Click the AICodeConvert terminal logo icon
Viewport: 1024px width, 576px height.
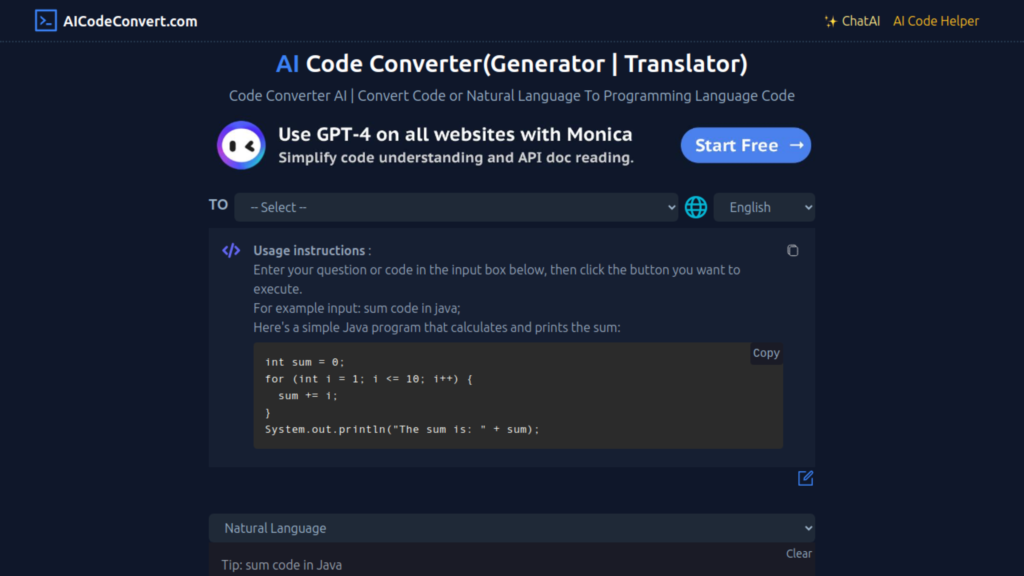coord(46,21)
